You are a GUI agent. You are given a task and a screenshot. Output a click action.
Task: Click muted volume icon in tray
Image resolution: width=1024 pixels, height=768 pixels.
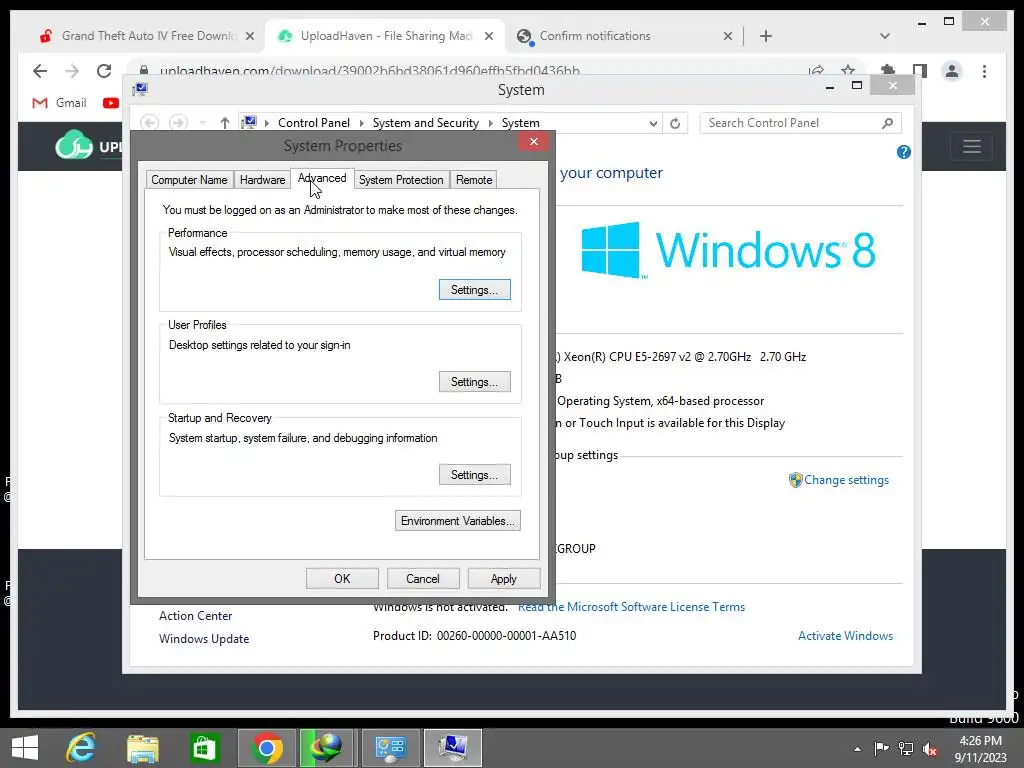coord(929,748)
